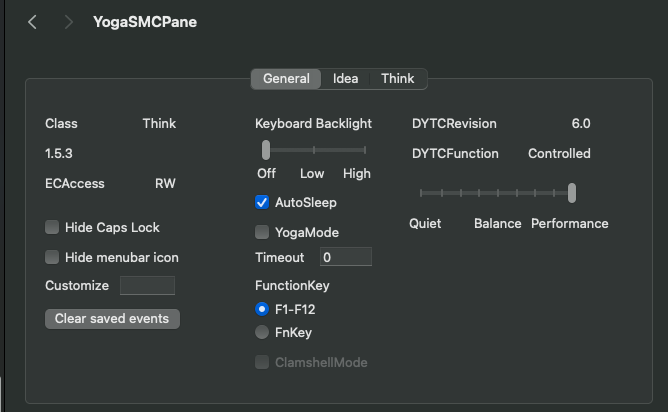Click the ECAccess 'RW' value

(x=165, y=184)
